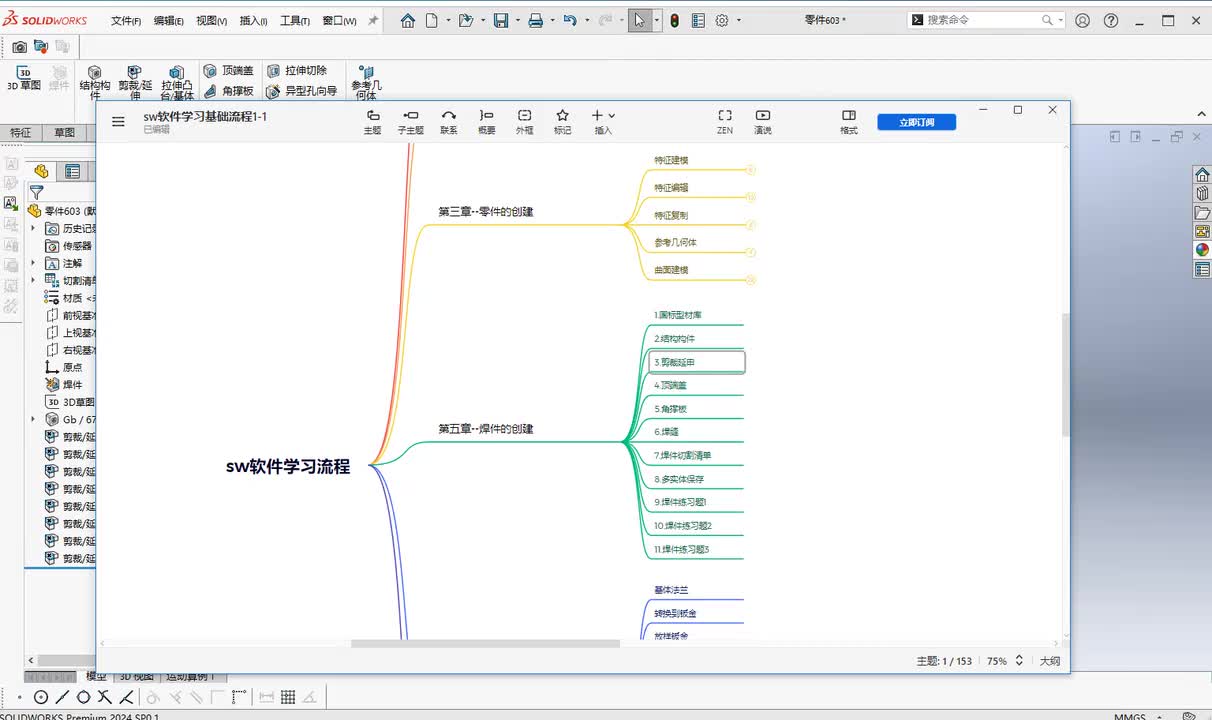Screen dimensions: 1212x720
Task: Click the 搜索命令 search command field
Action: [x=984, y=20]
